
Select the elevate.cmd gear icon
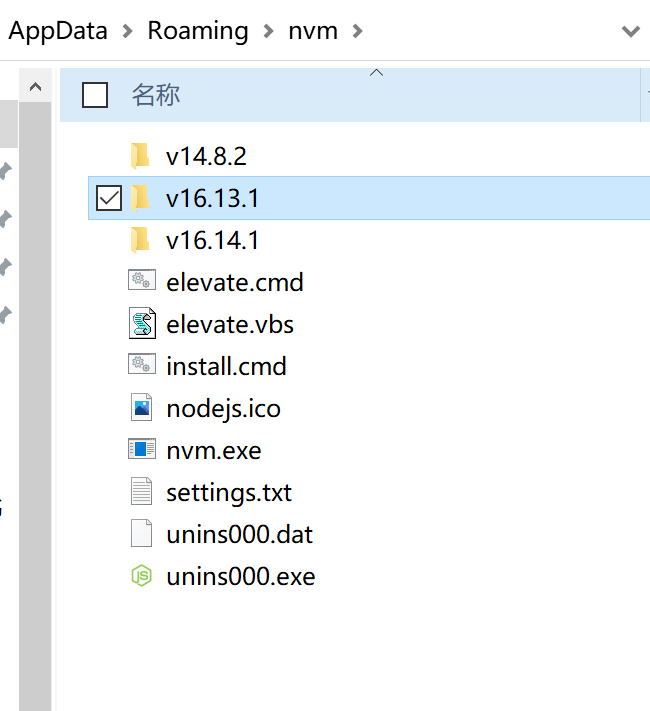click(142, 280)
